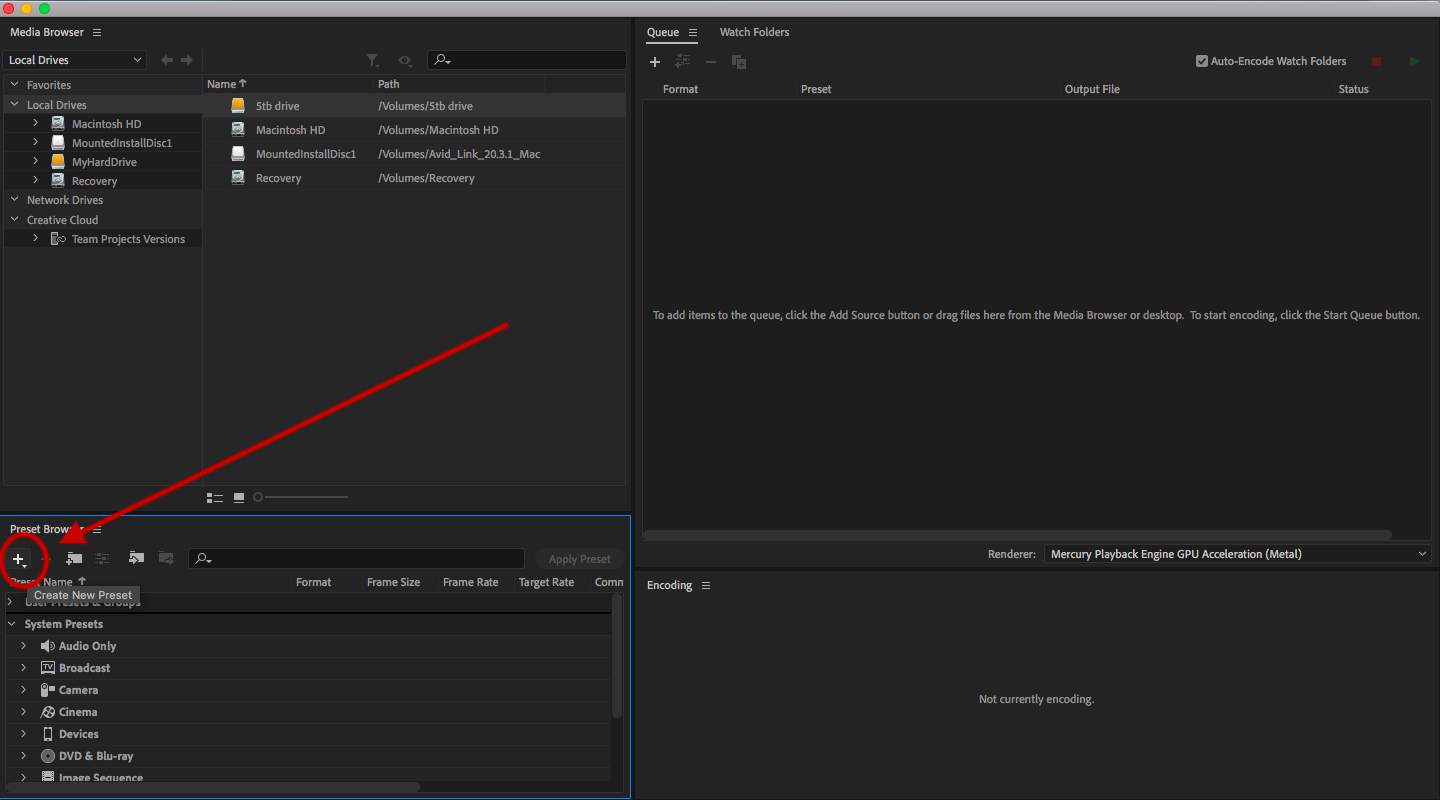Image resolution: width=1440 pixels, height=800 pixels.
Task: Click the Add Output icon in Queue toolbar
Action: pos(683,62)
